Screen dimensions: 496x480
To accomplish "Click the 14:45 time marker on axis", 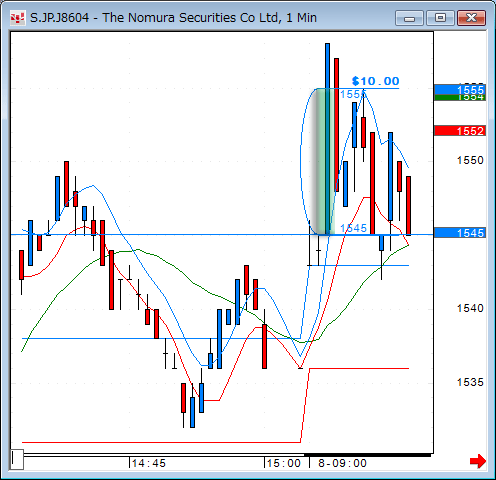I will [148, 463].
